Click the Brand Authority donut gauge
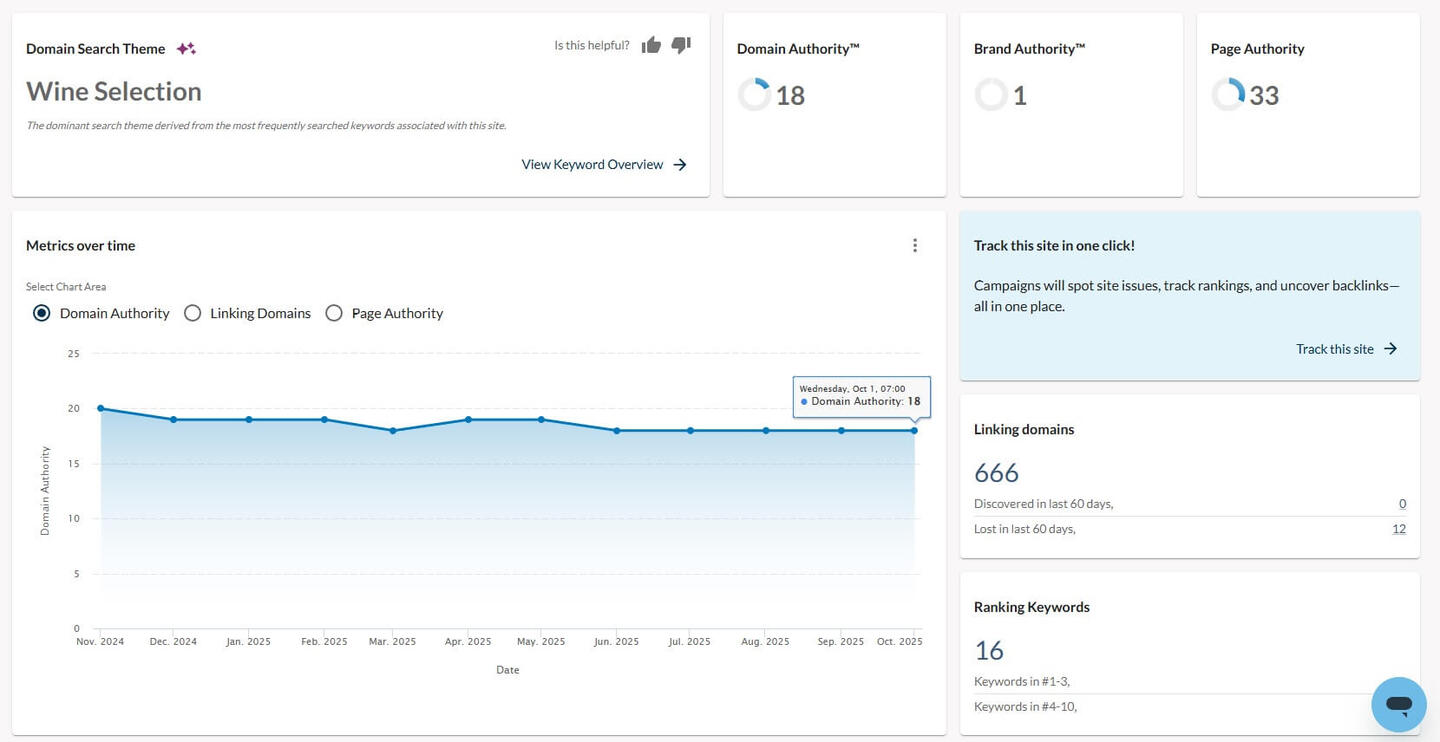The image size is (1440, 742). pyautogui.click(x=991, y=95)
